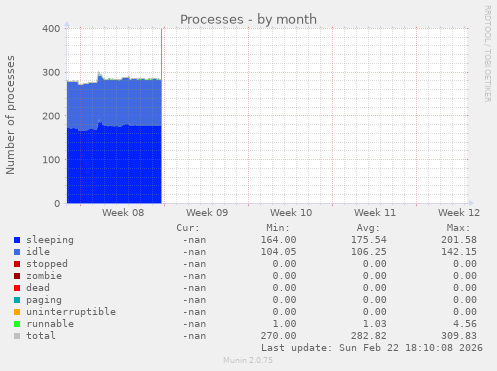Click runnable maximum value 4.56
Viewport: 497px width, 371px height.
465,324
